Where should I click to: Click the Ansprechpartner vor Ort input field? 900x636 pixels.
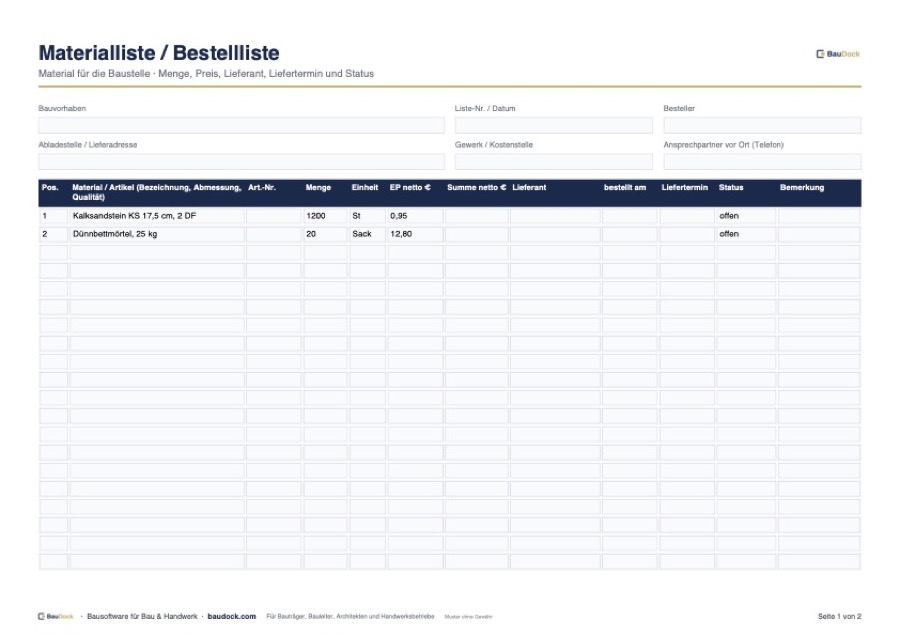coord(762,161)
